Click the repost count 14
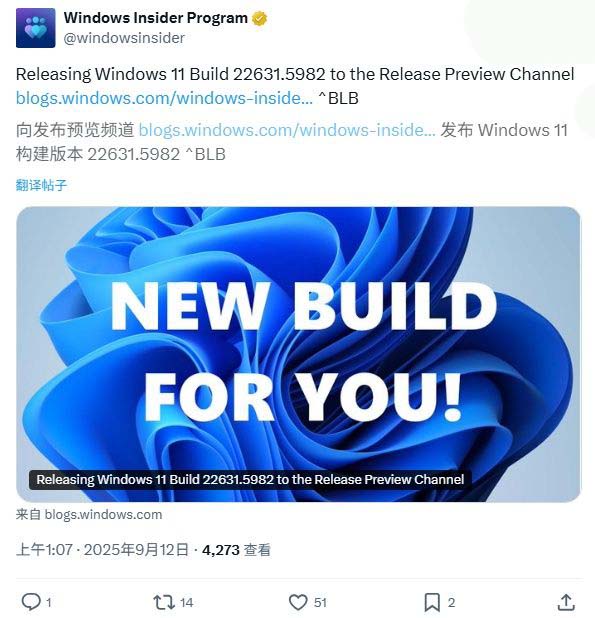595x618 pixels. click(187, 602)
